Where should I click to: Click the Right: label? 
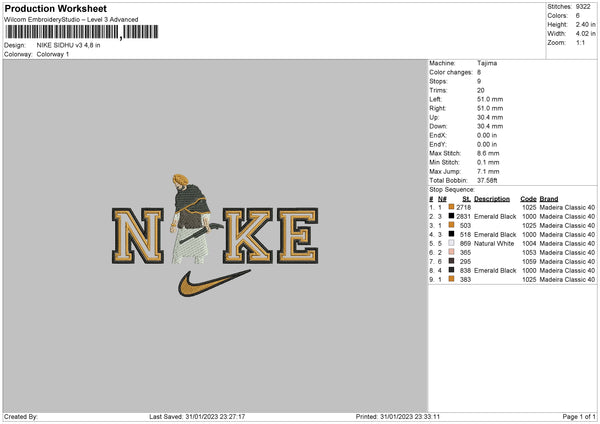(437, 108)
